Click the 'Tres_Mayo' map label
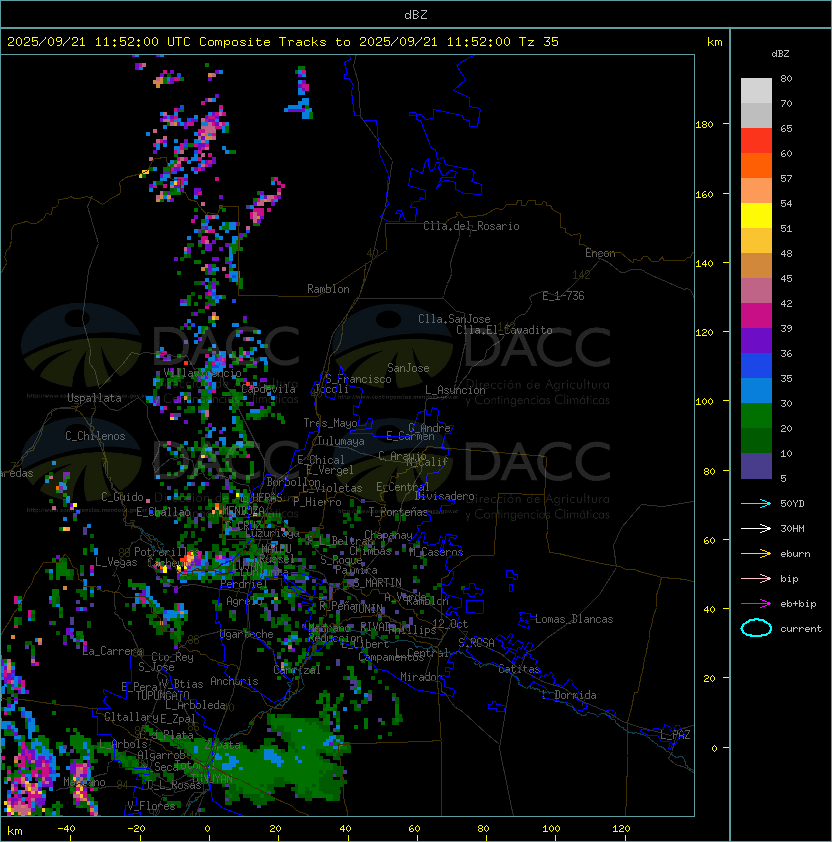 pyautogui.click(x=330, y=423)
